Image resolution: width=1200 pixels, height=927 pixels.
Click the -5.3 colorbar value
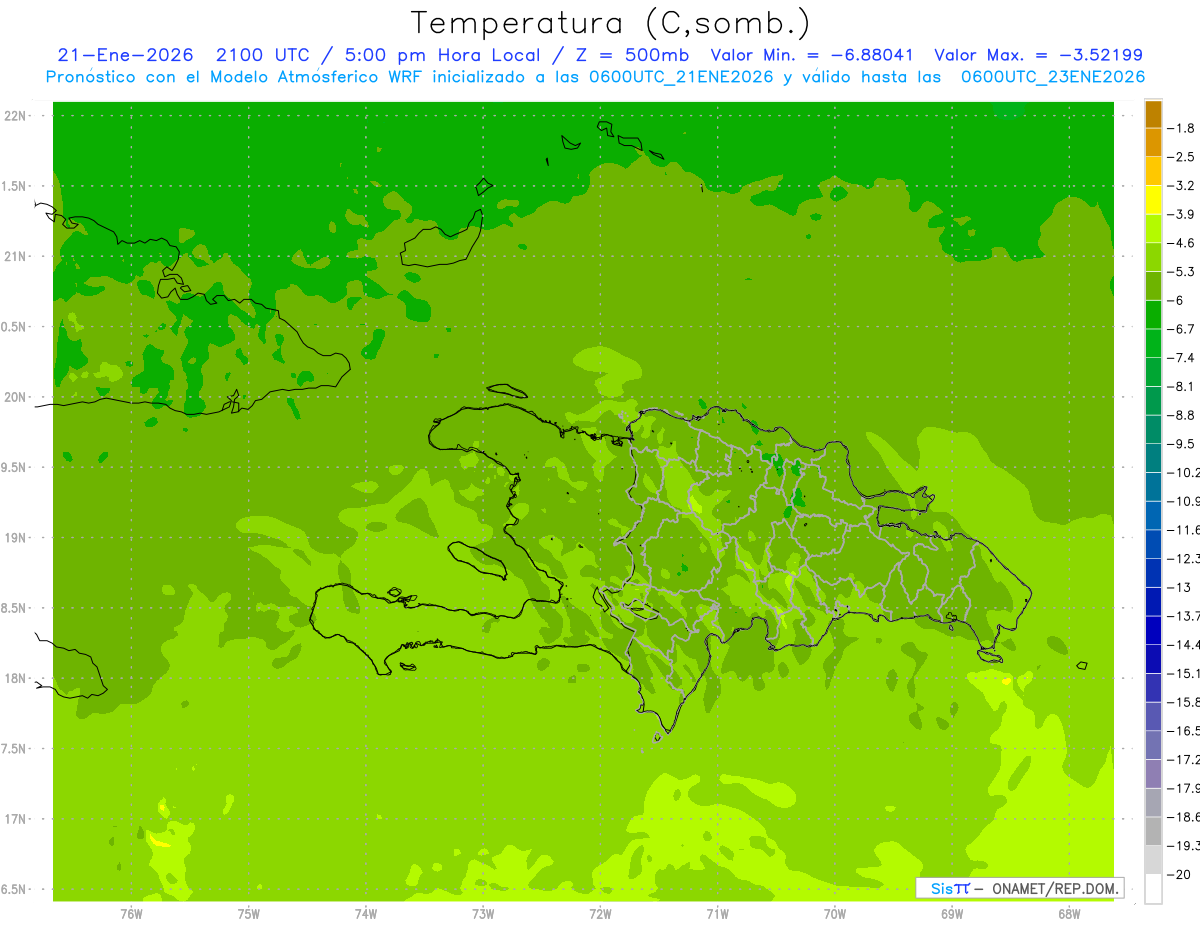coord(1182,272)
